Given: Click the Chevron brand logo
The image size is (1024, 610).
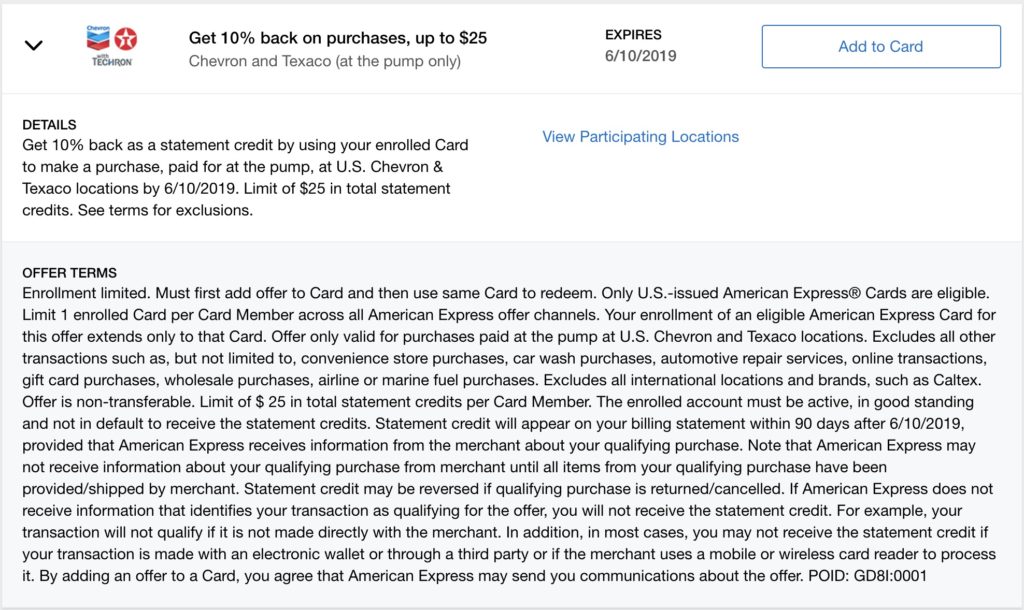Looking at the screenshot, I should point(98,39).
